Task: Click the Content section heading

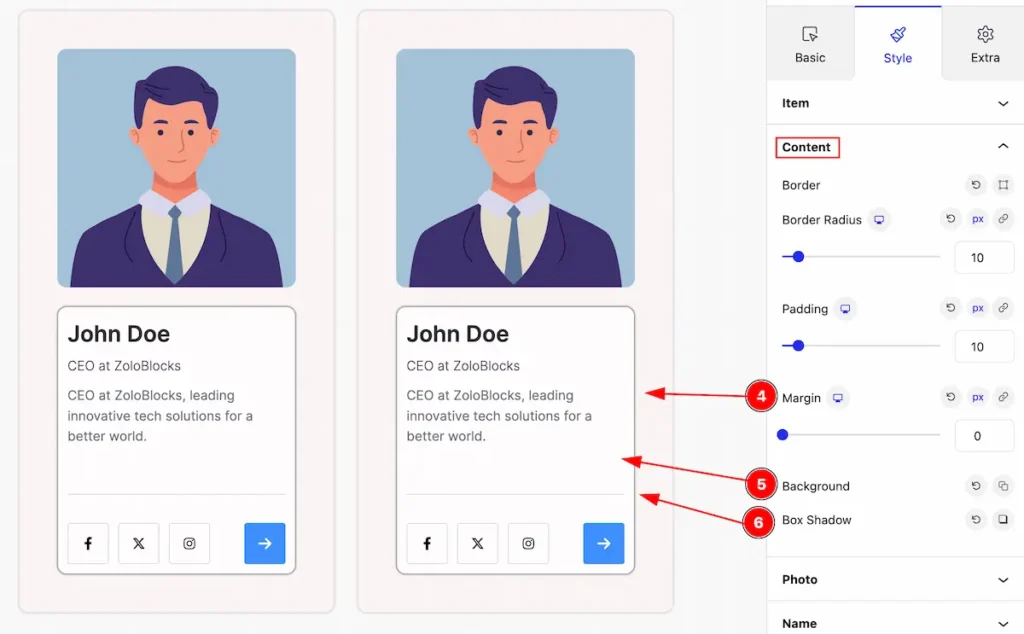Action: tap(807, 147)
